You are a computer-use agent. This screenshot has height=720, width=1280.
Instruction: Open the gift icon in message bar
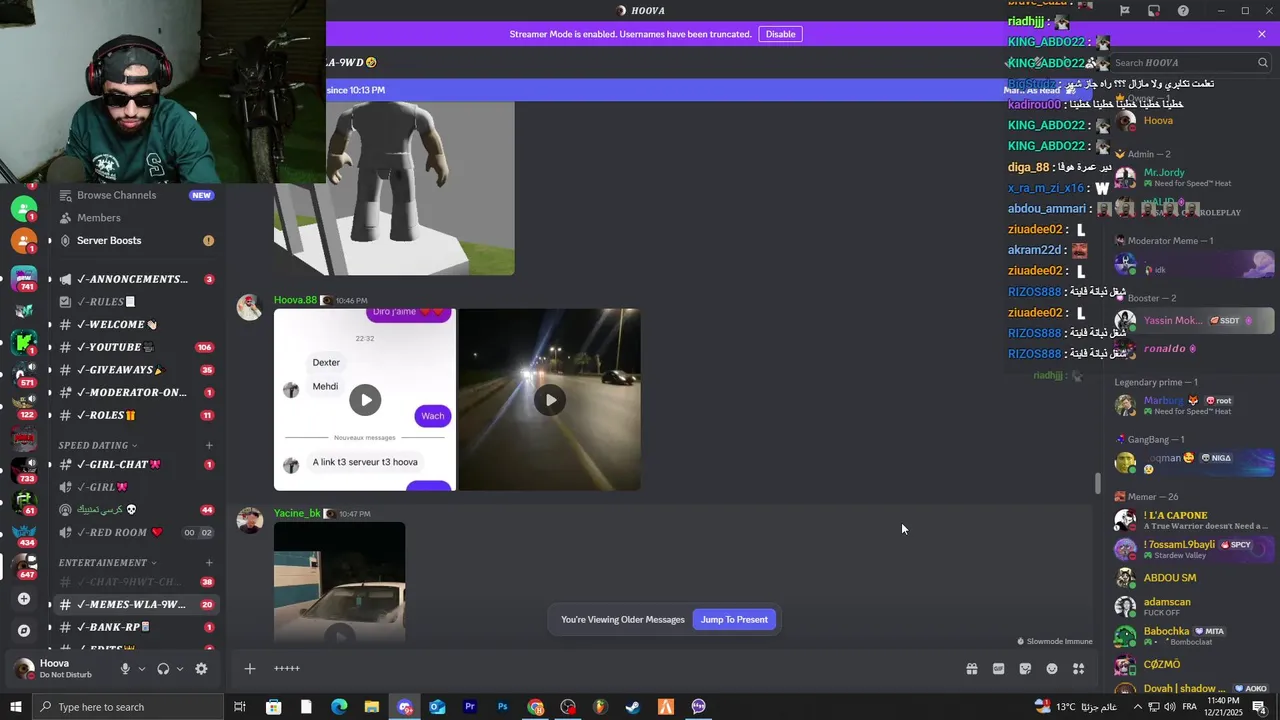point(971,669)
